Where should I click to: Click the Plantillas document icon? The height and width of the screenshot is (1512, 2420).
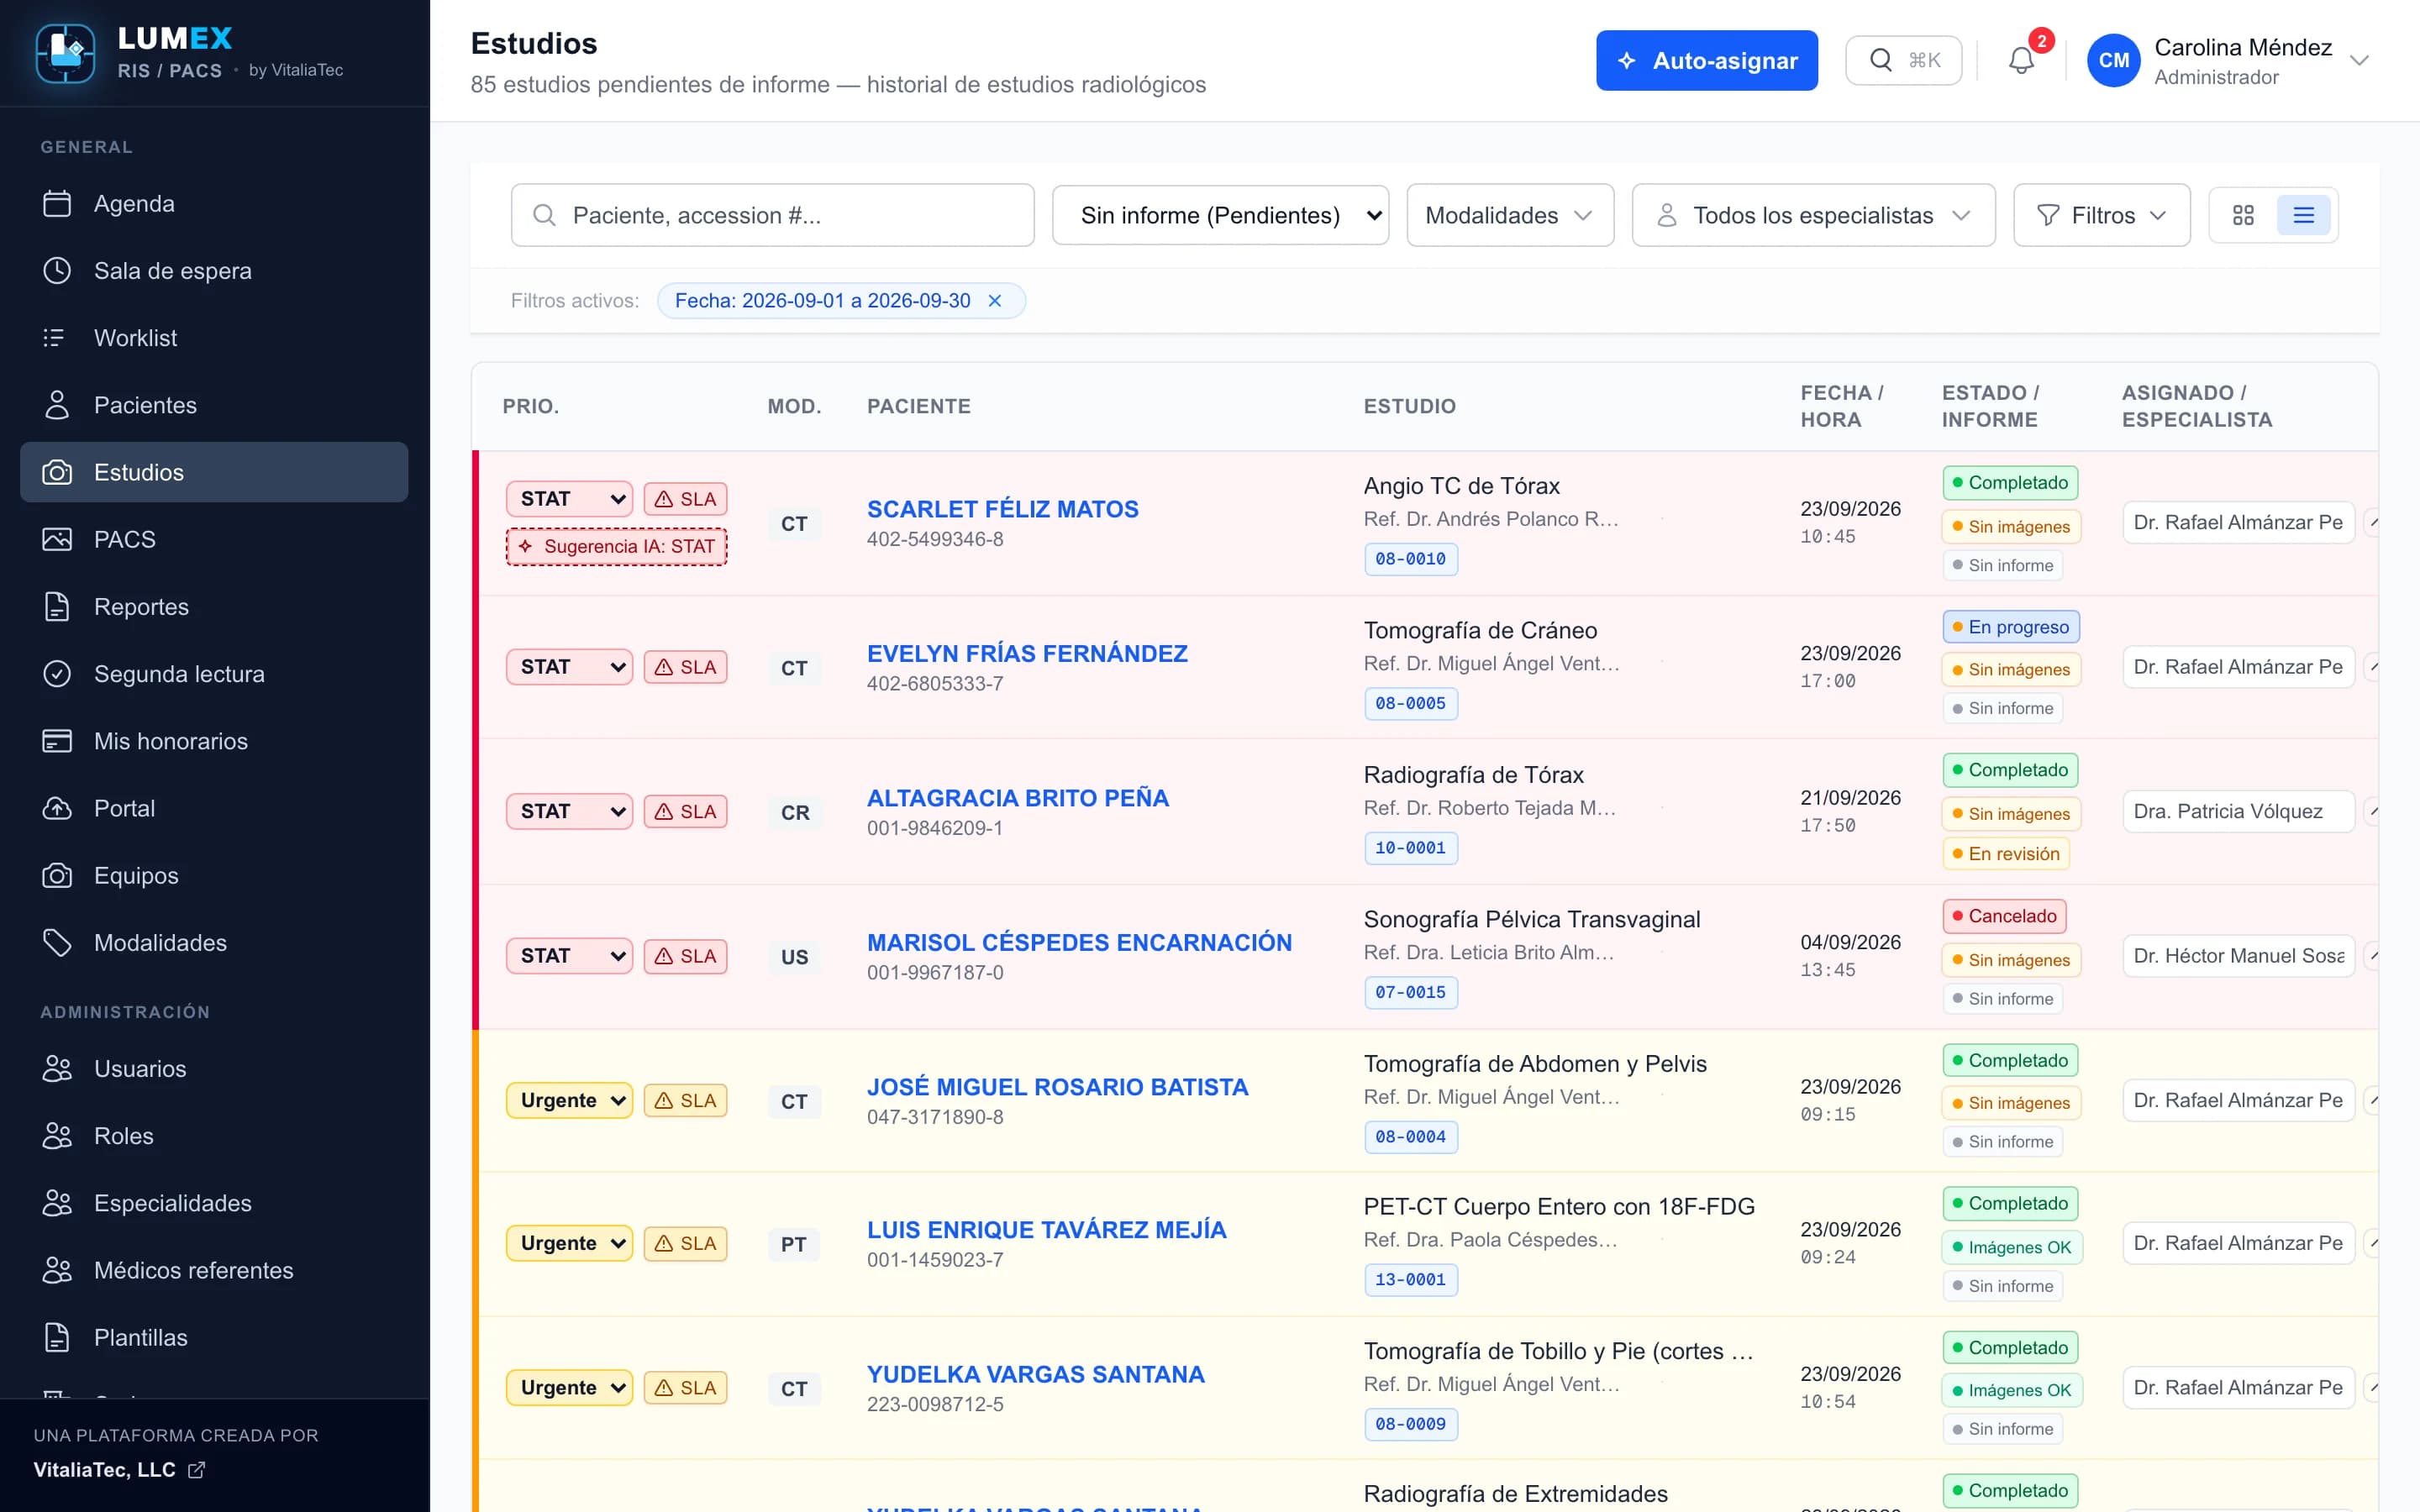[57, 1338]
